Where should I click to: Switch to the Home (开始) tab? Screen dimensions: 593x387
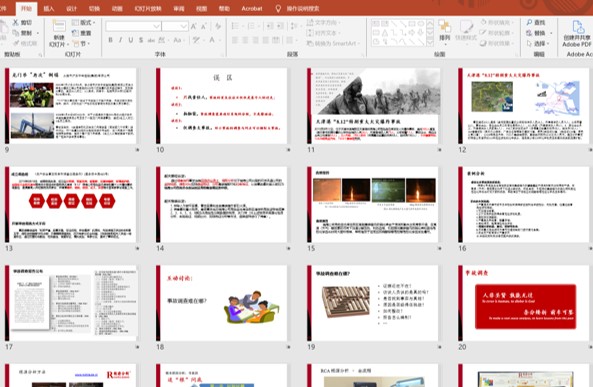click(26, 8)
